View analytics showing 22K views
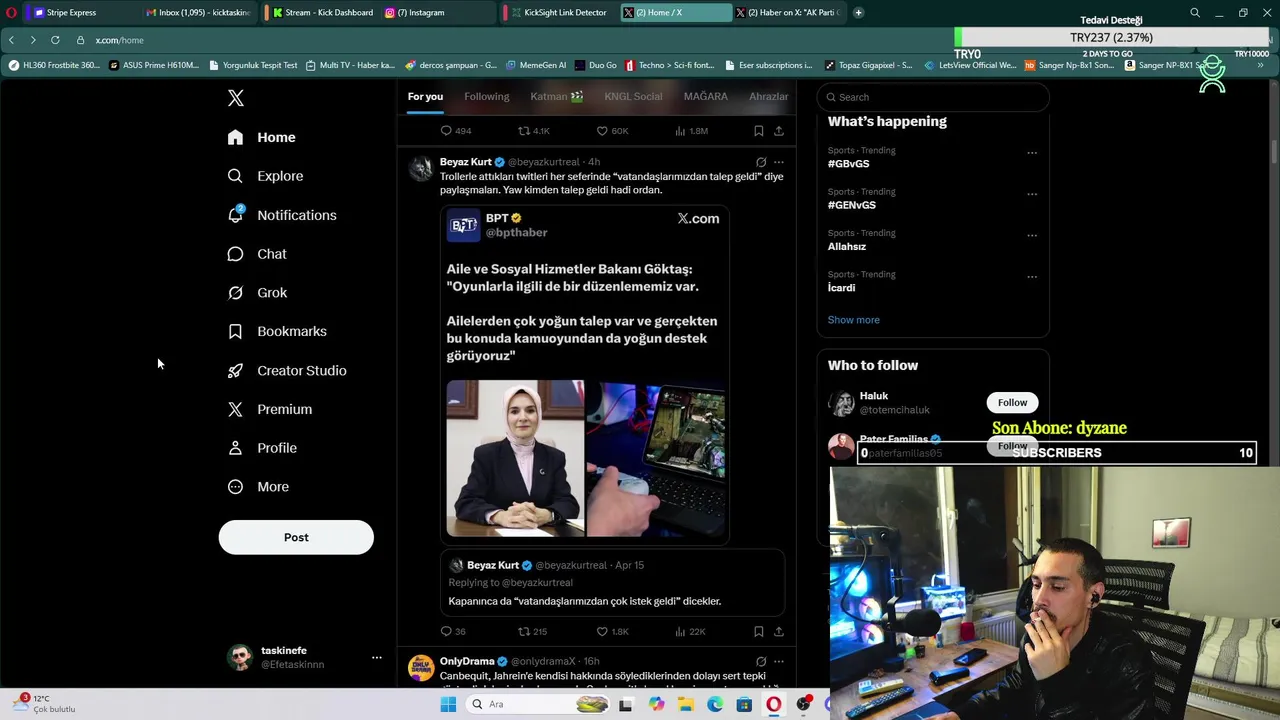This screenshot has height=720, width=1280. coord(690,632)
